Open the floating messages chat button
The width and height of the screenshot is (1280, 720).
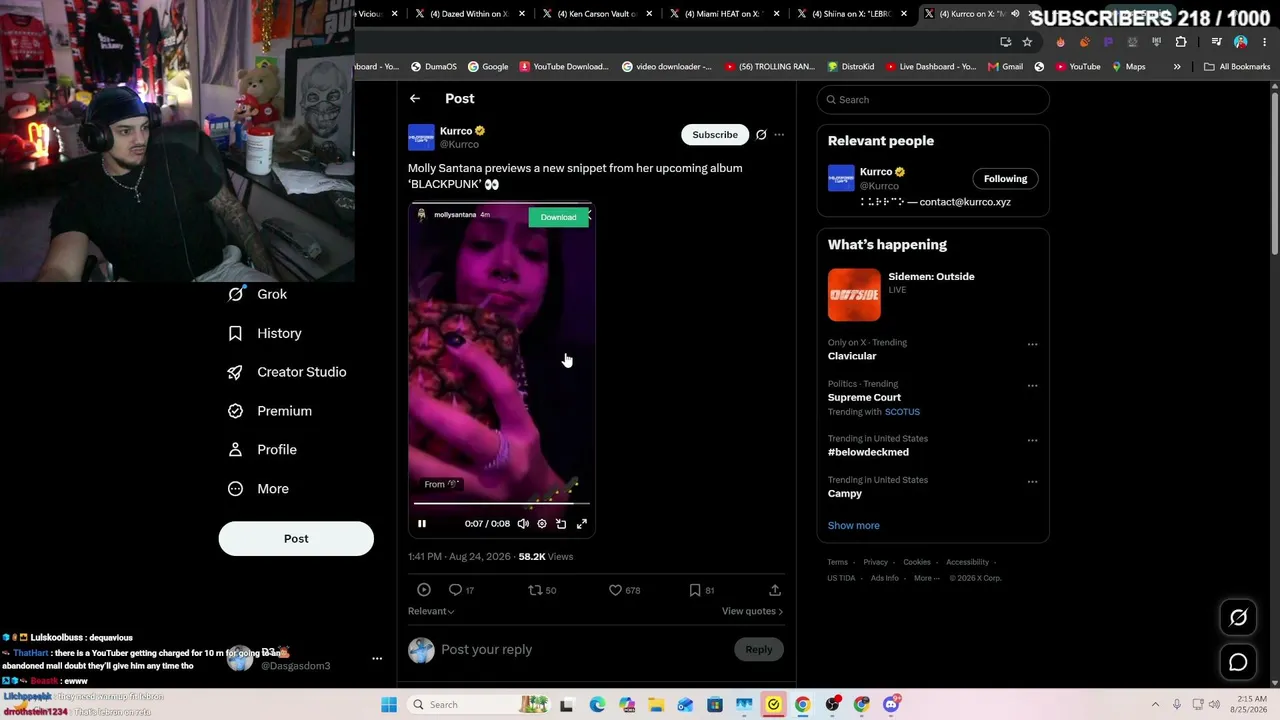coord(1238,662)
